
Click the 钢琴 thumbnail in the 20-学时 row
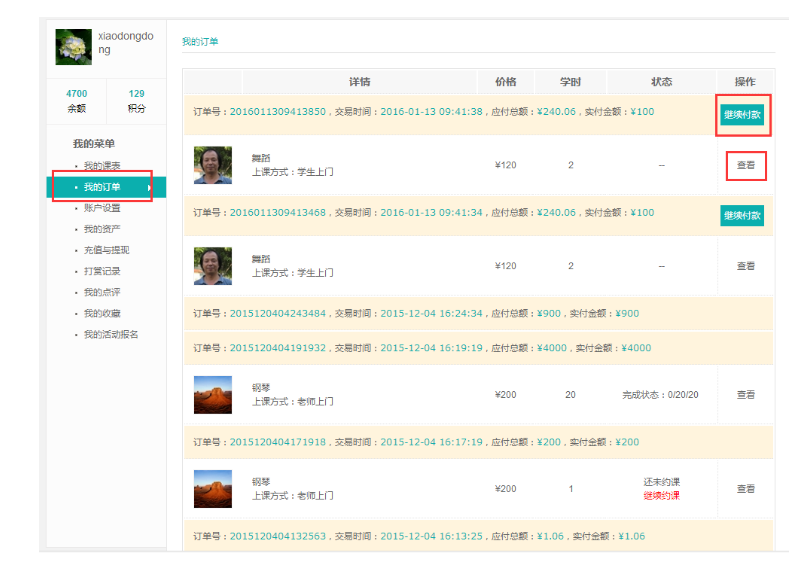212,395
